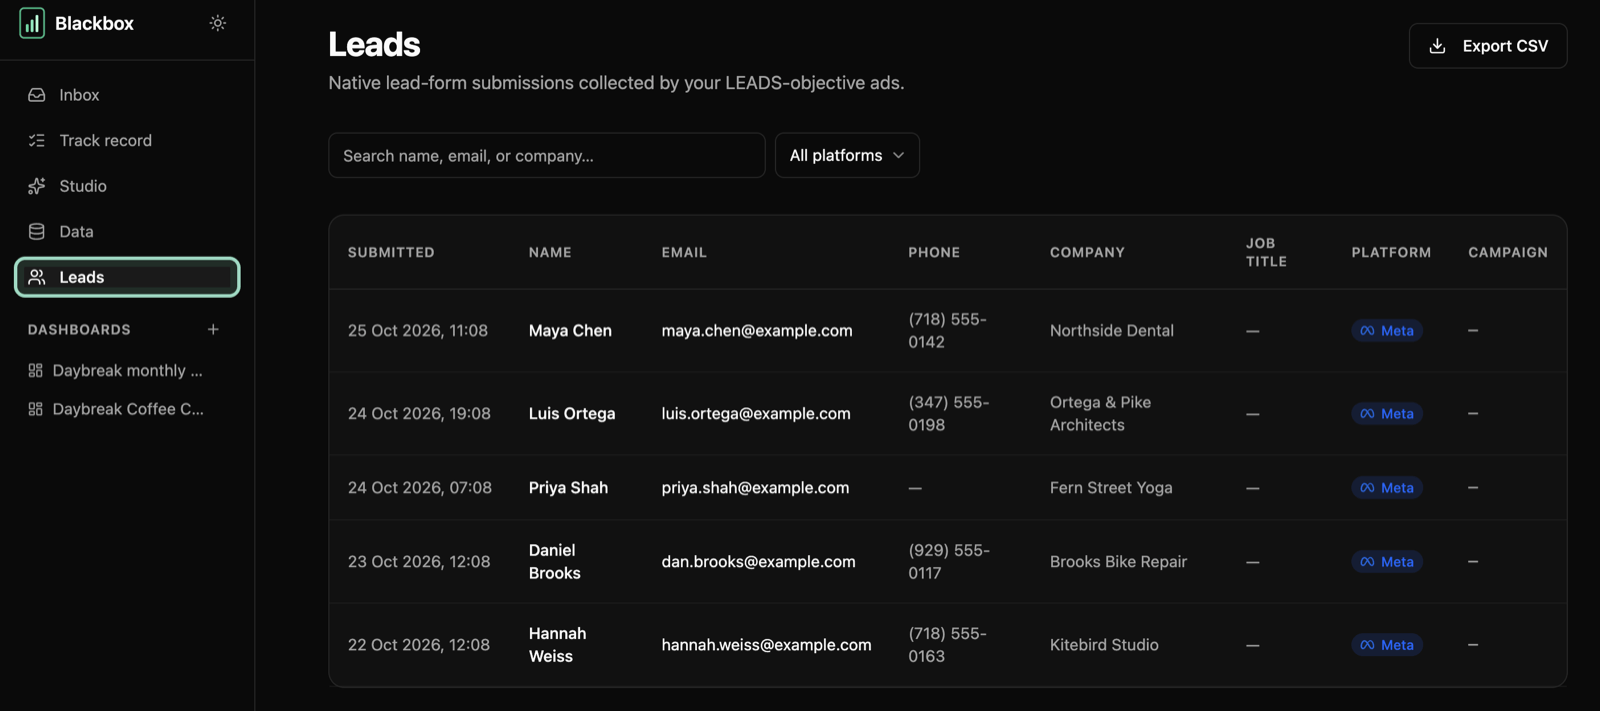This screenshot has width=1600, height=711.
Task: Click email dan.brooks@example.com
Action: [758, 561]
